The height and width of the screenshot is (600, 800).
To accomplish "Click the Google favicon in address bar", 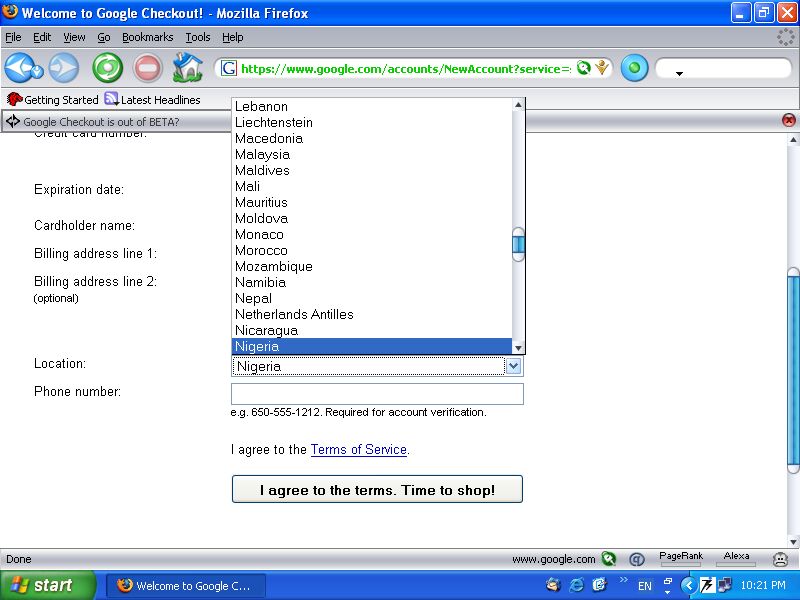I will click(x=229, y=68).
